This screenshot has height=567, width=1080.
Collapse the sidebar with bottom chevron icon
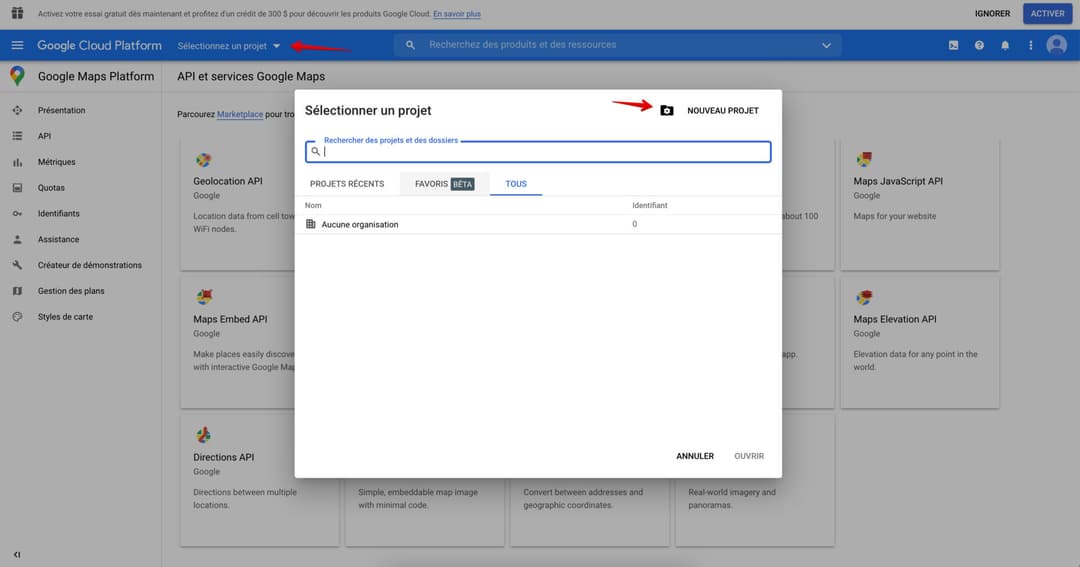[x=17, y=555]
